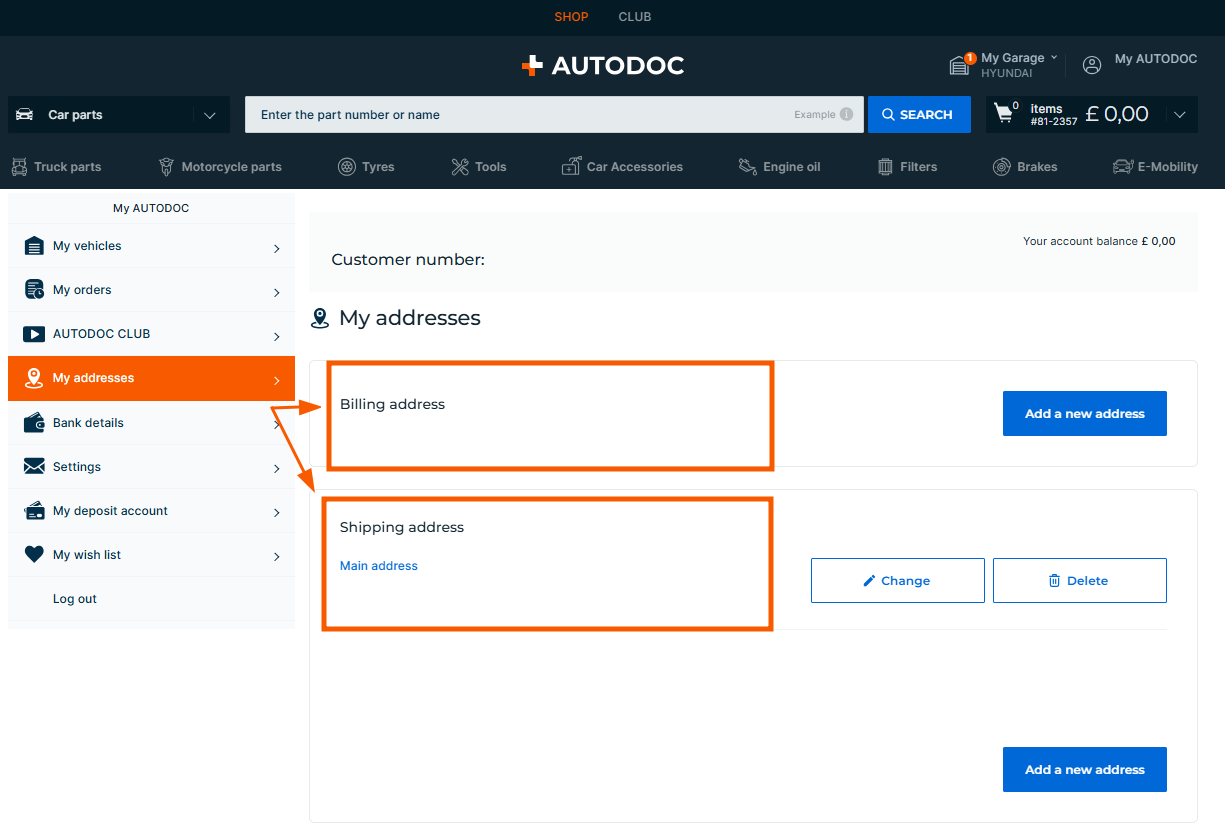This screenshot has height=835, width=1225.
Task: Focus the part number search field
Action: (520, 115)
